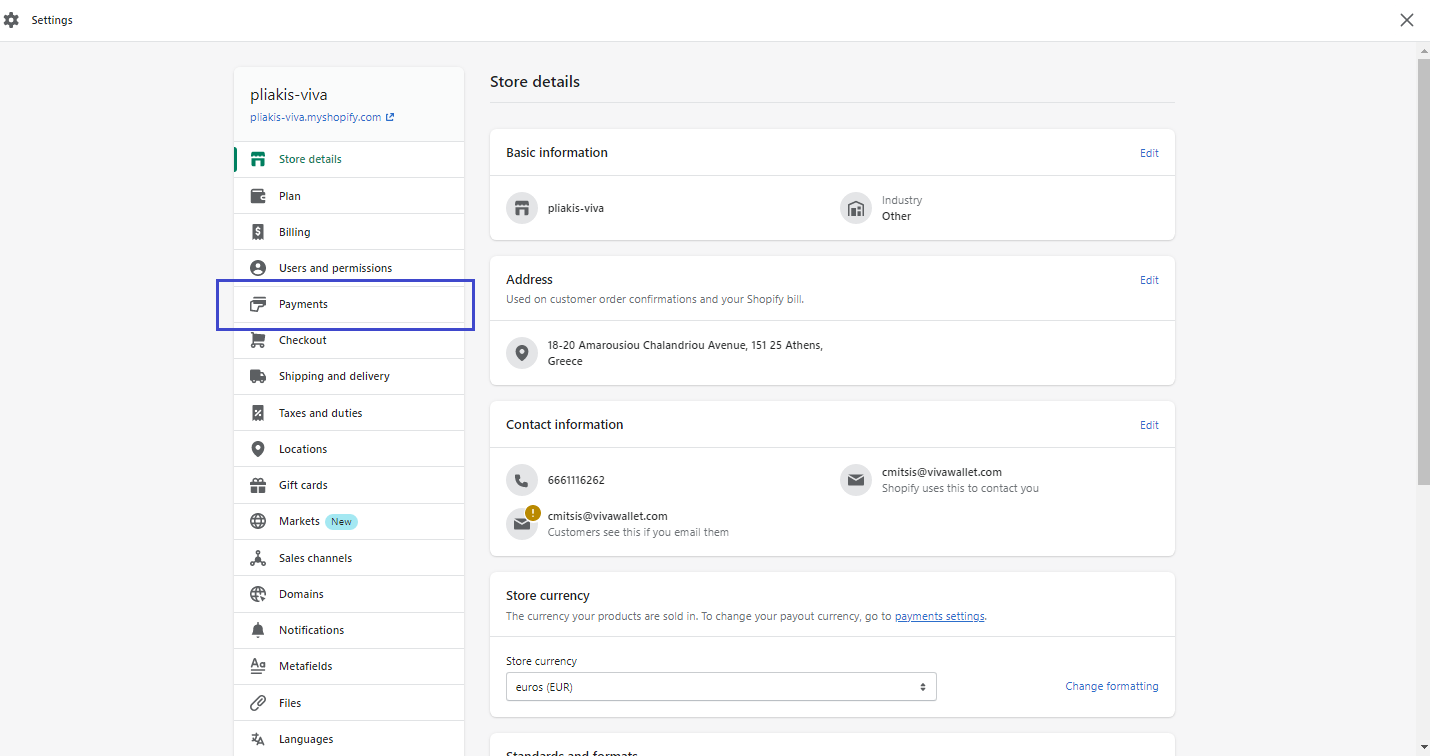
Task: Close the Settings page with X
Action: [x=1407, y=20]
